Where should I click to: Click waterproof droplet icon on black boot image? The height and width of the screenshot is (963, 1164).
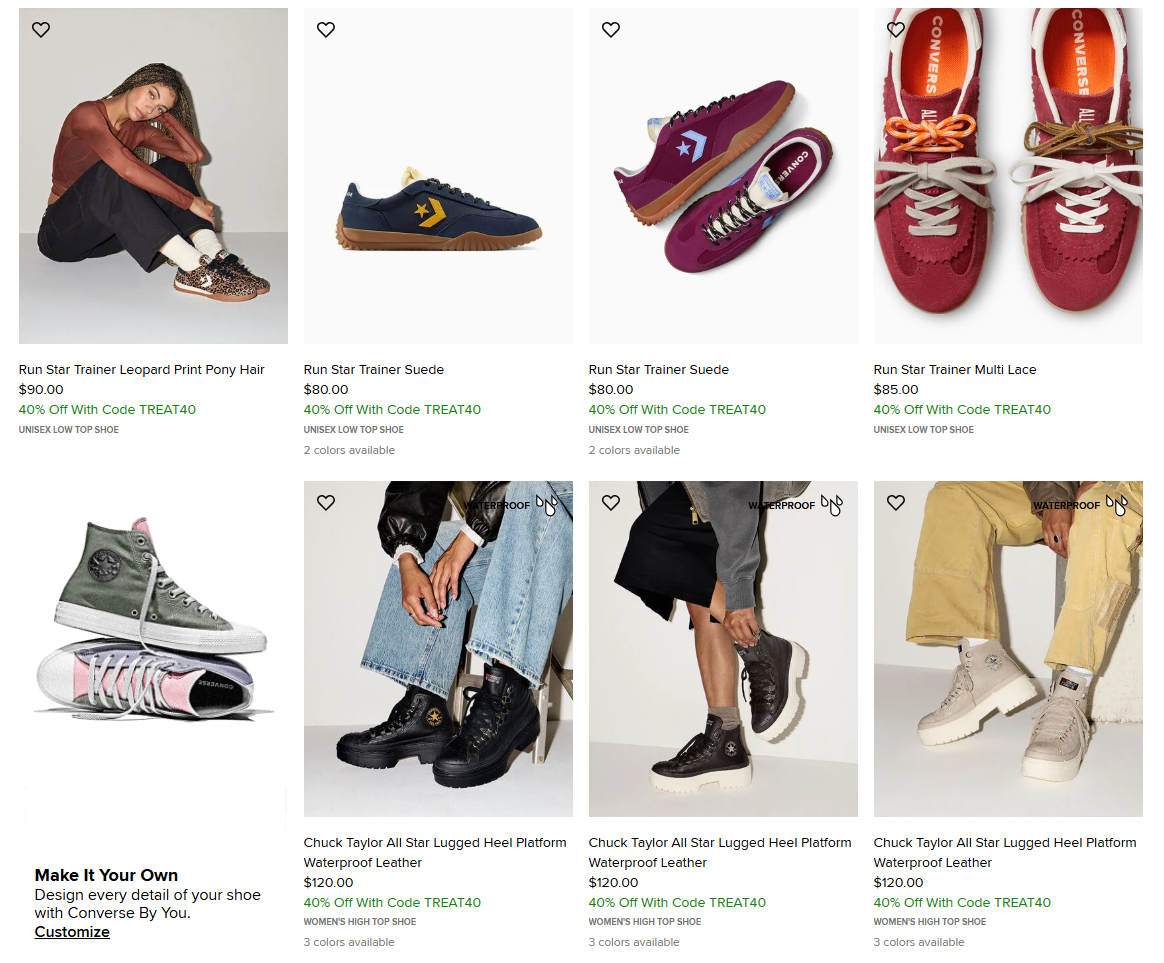coord(547,505)
